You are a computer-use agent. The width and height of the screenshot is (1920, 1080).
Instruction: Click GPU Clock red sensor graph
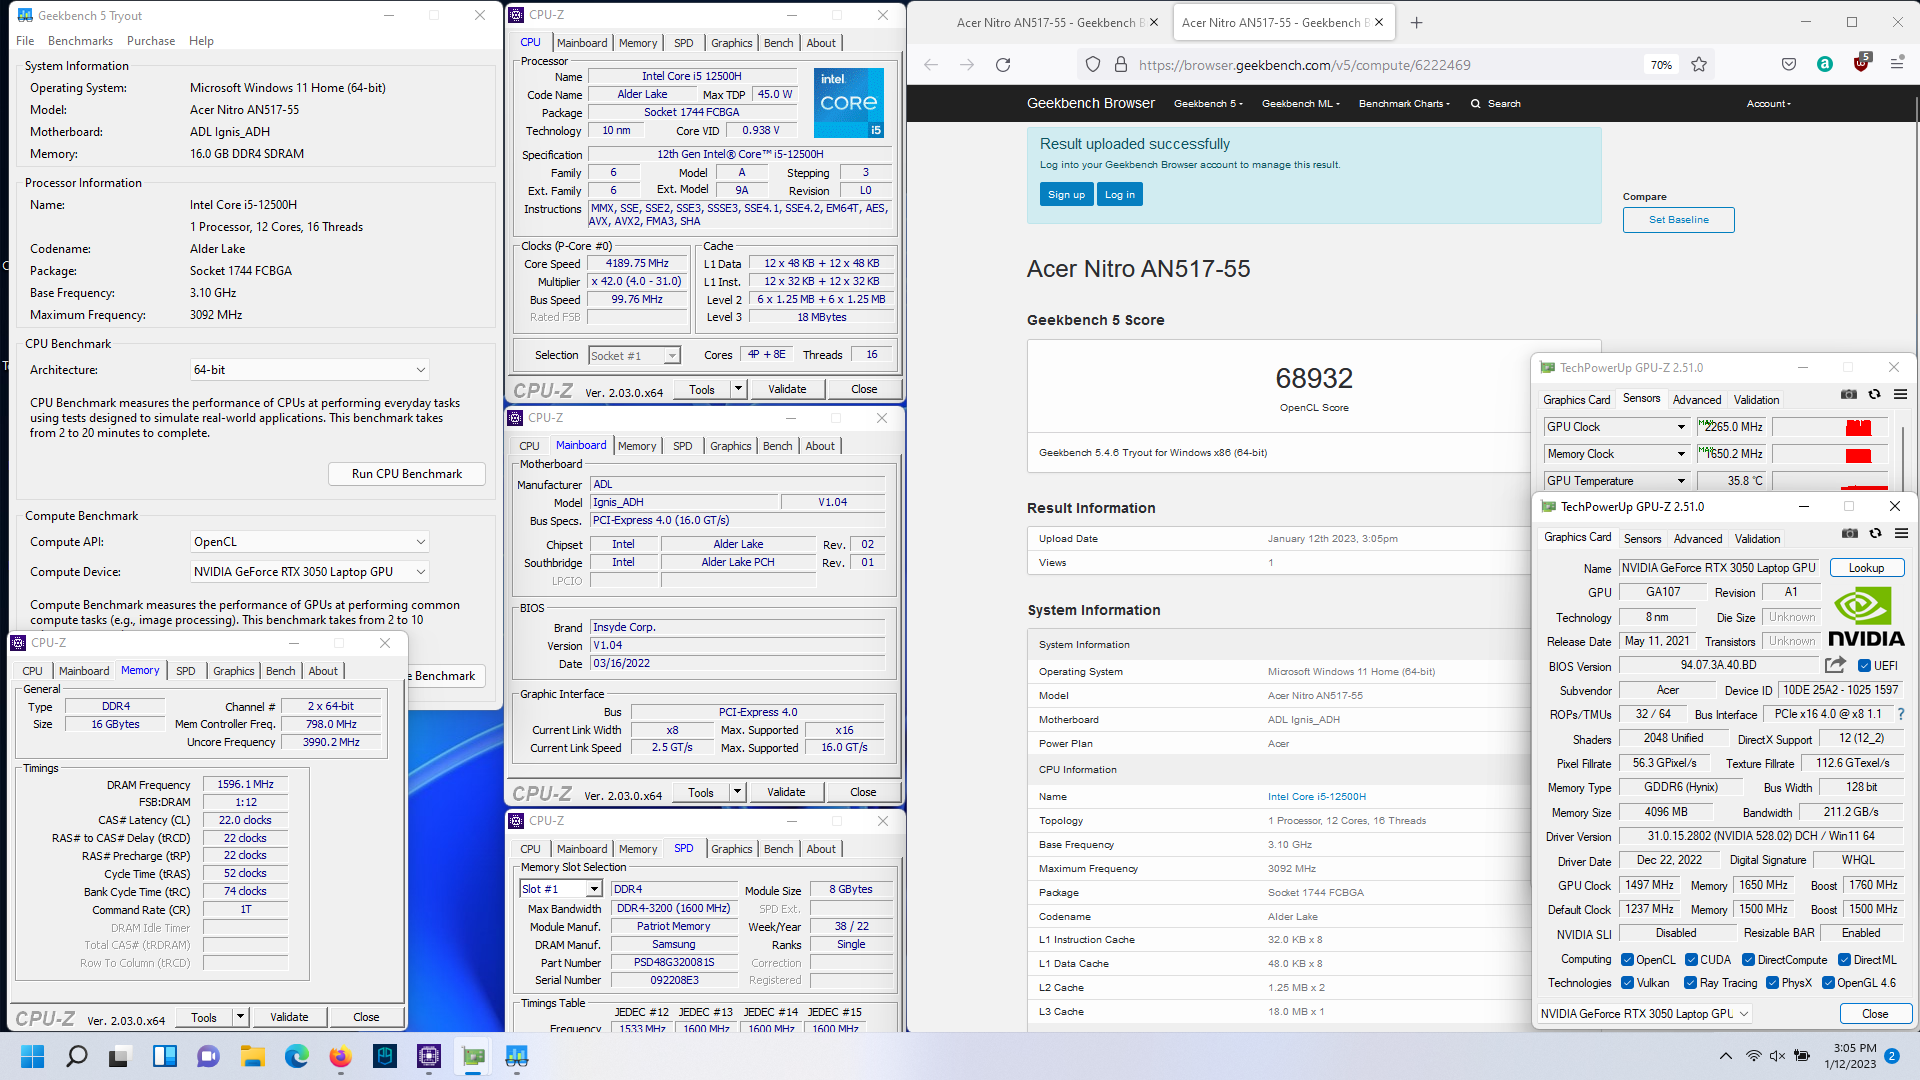point(1829,427)
